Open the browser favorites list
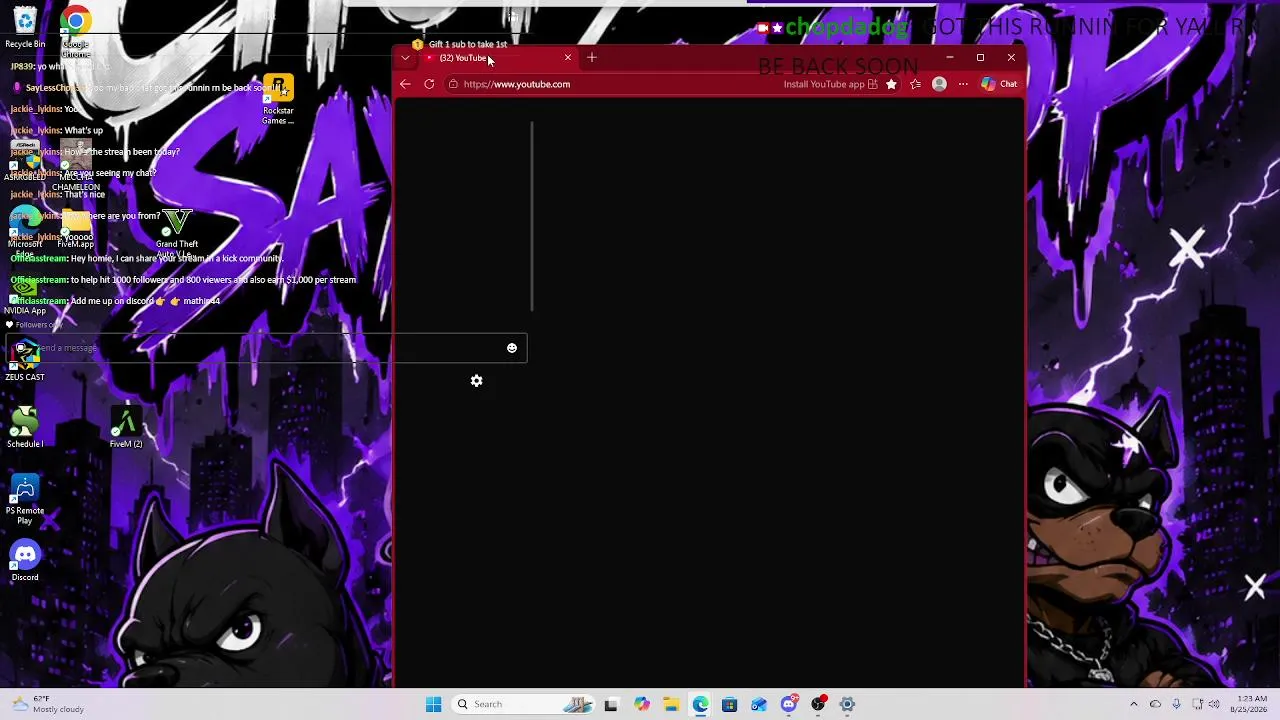 click(915, 84)
